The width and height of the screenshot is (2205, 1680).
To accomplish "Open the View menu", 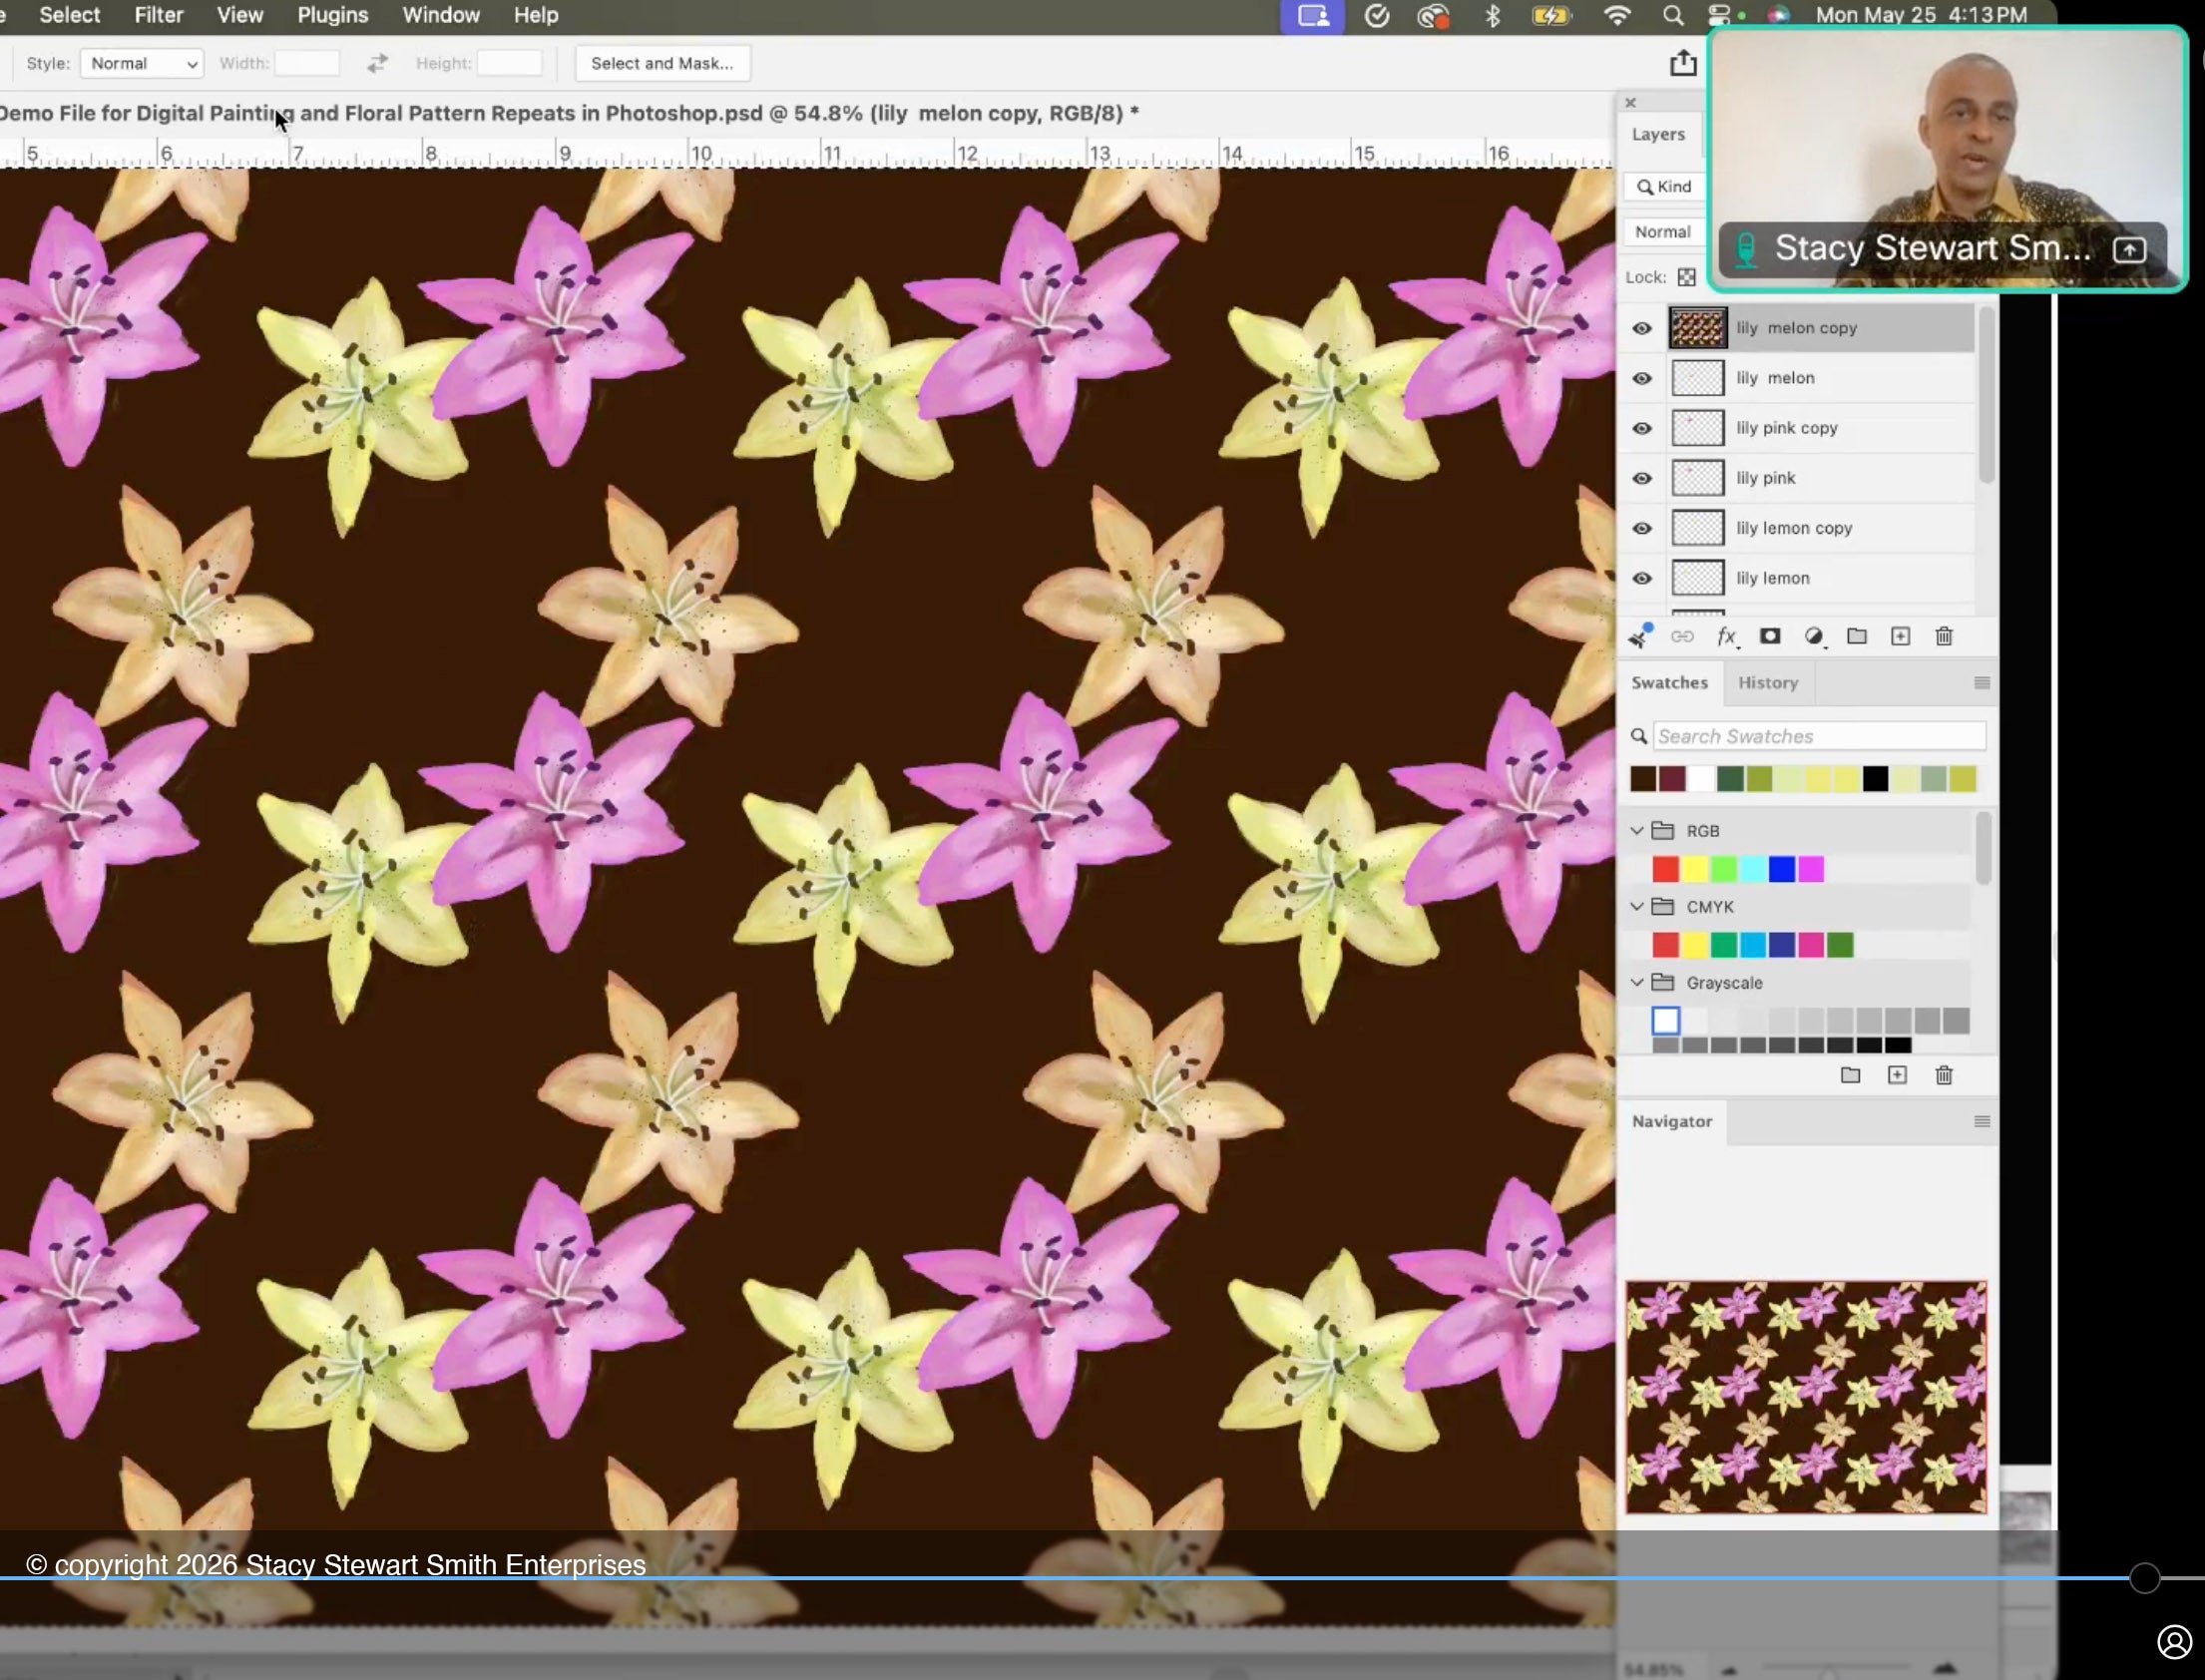I will pos(240,15).
